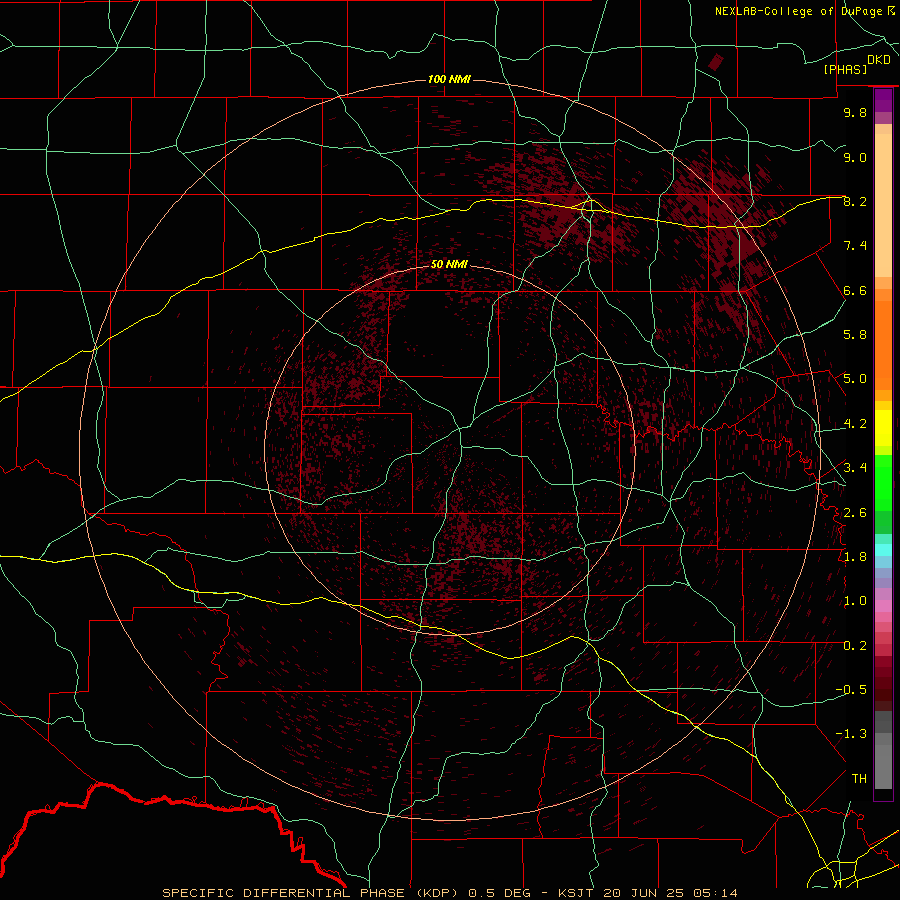Image resolution: width=900 pixels, height=900 pixels.
Task: Click the 9.0 value on color scale
Action: coord(855,157)
